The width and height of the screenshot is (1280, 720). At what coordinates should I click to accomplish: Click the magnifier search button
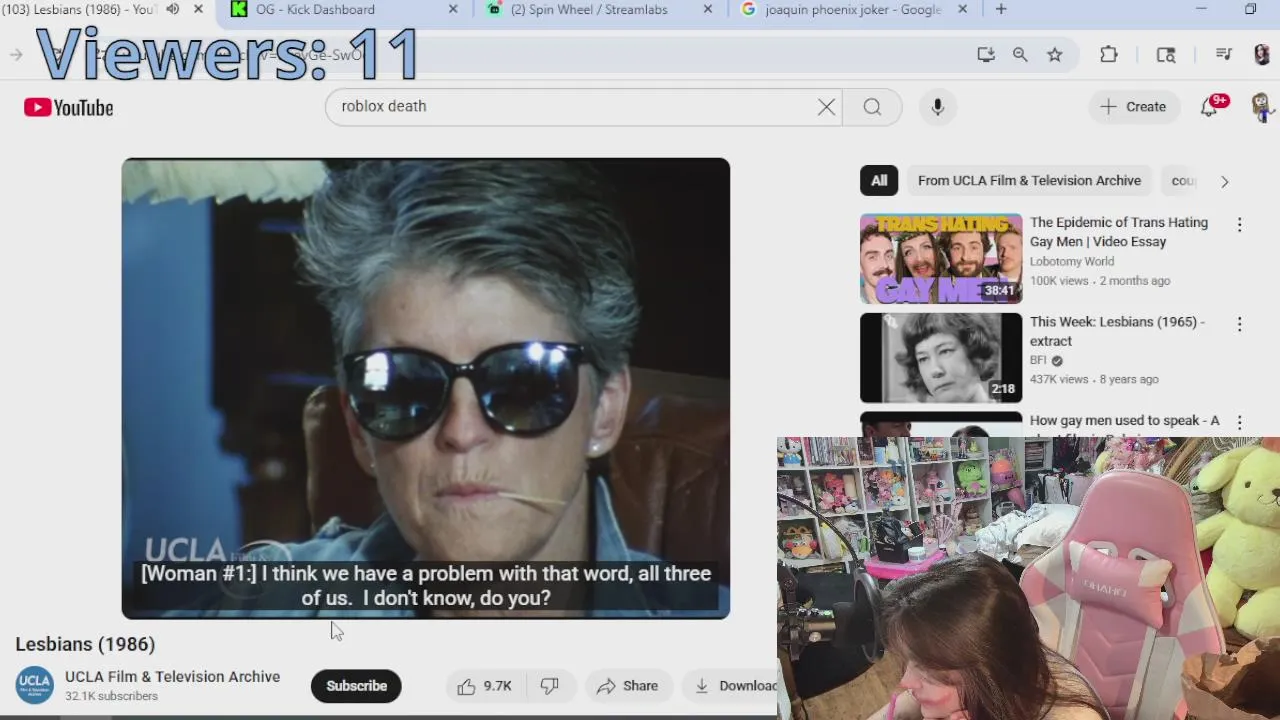(872, 107)
